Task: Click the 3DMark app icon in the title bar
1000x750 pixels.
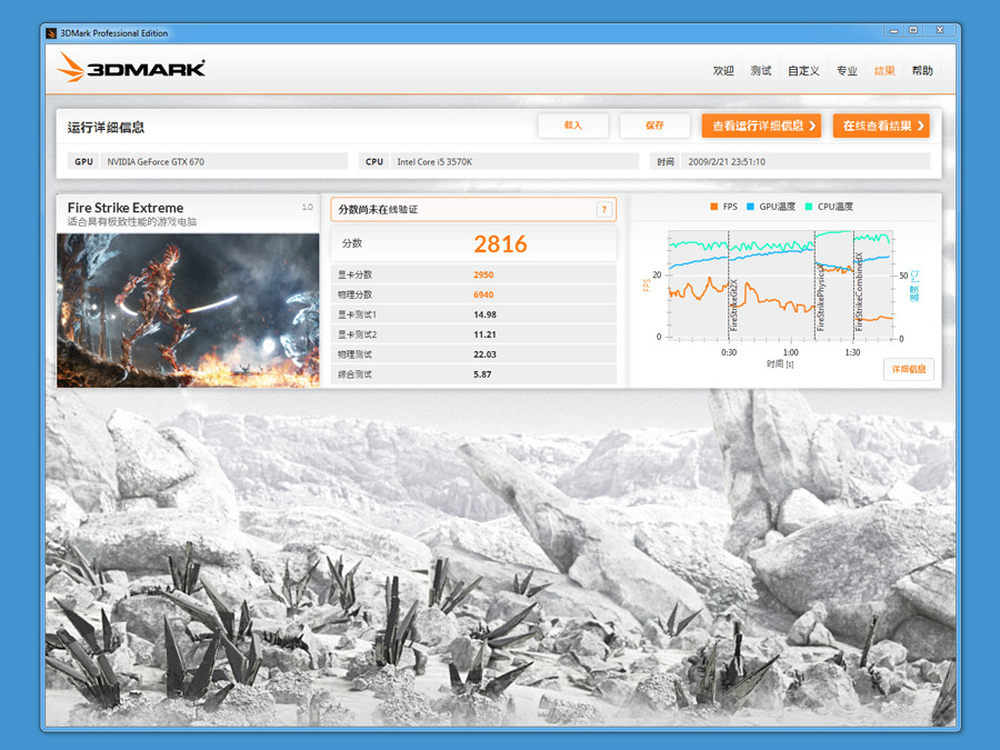Action: [52, 33]
